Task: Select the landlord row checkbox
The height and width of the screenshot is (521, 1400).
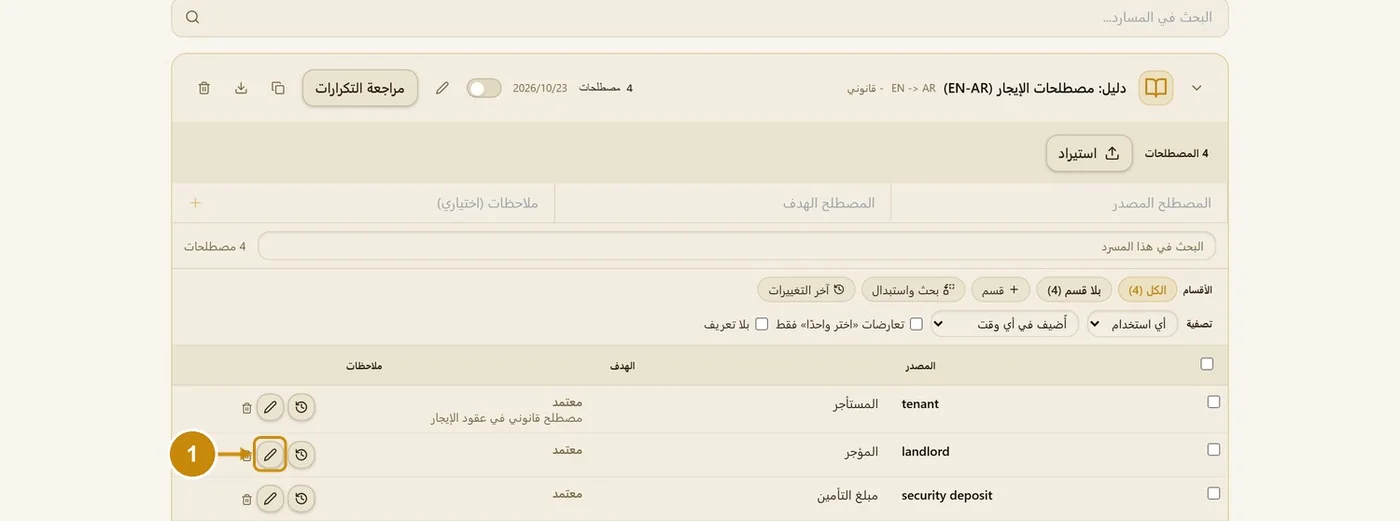Action: coord(1214,450)
